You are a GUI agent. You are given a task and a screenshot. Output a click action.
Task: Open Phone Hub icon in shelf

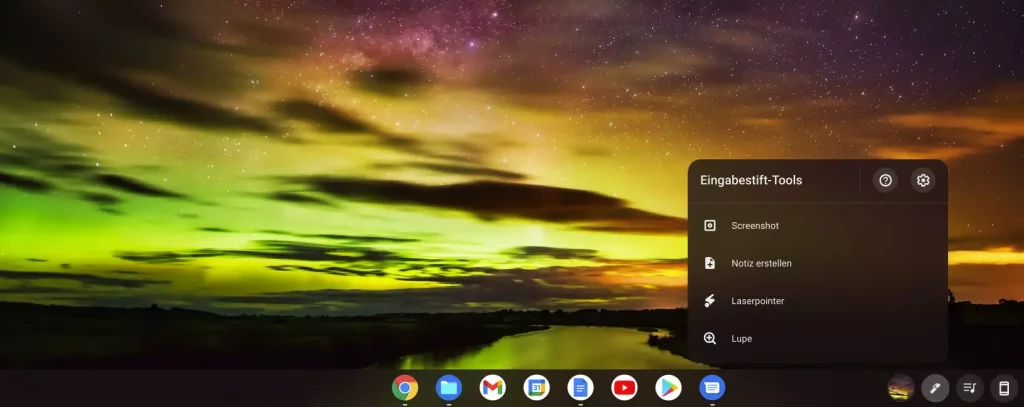pyautogui.click(x=1004, y=388)
